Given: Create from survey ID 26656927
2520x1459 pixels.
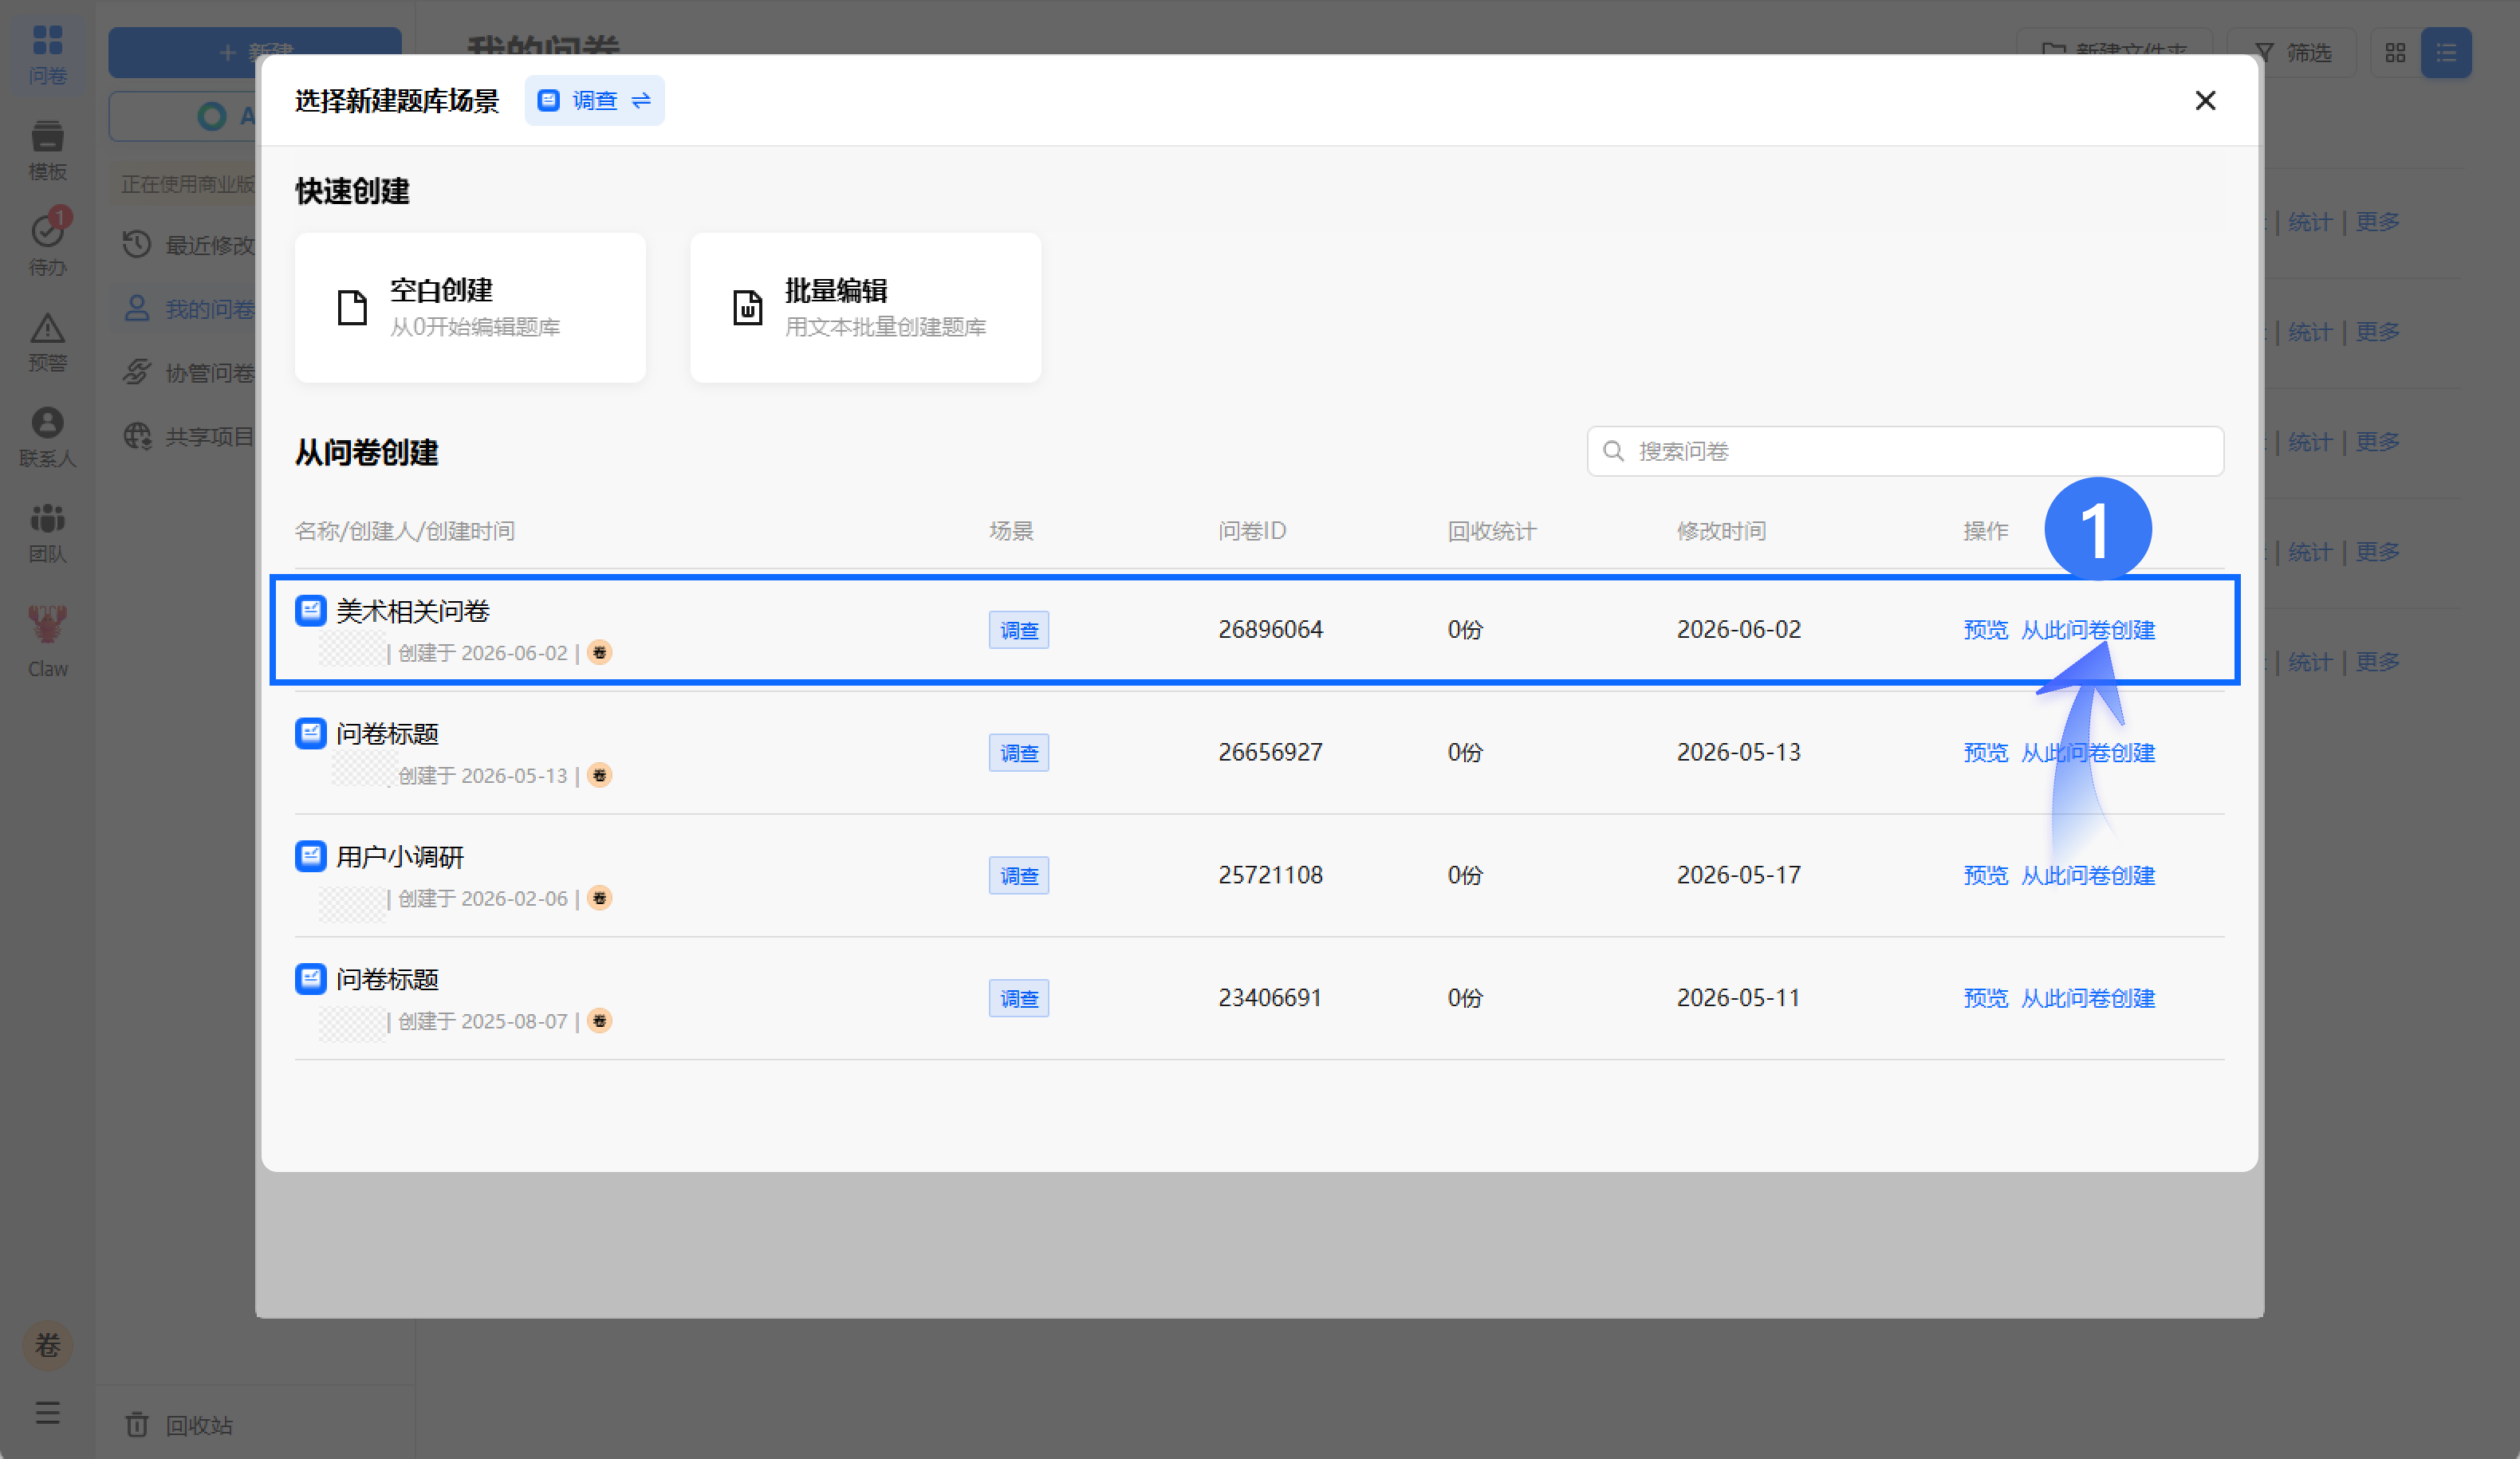Looking at the screenshot, I should coord(2088,752).
